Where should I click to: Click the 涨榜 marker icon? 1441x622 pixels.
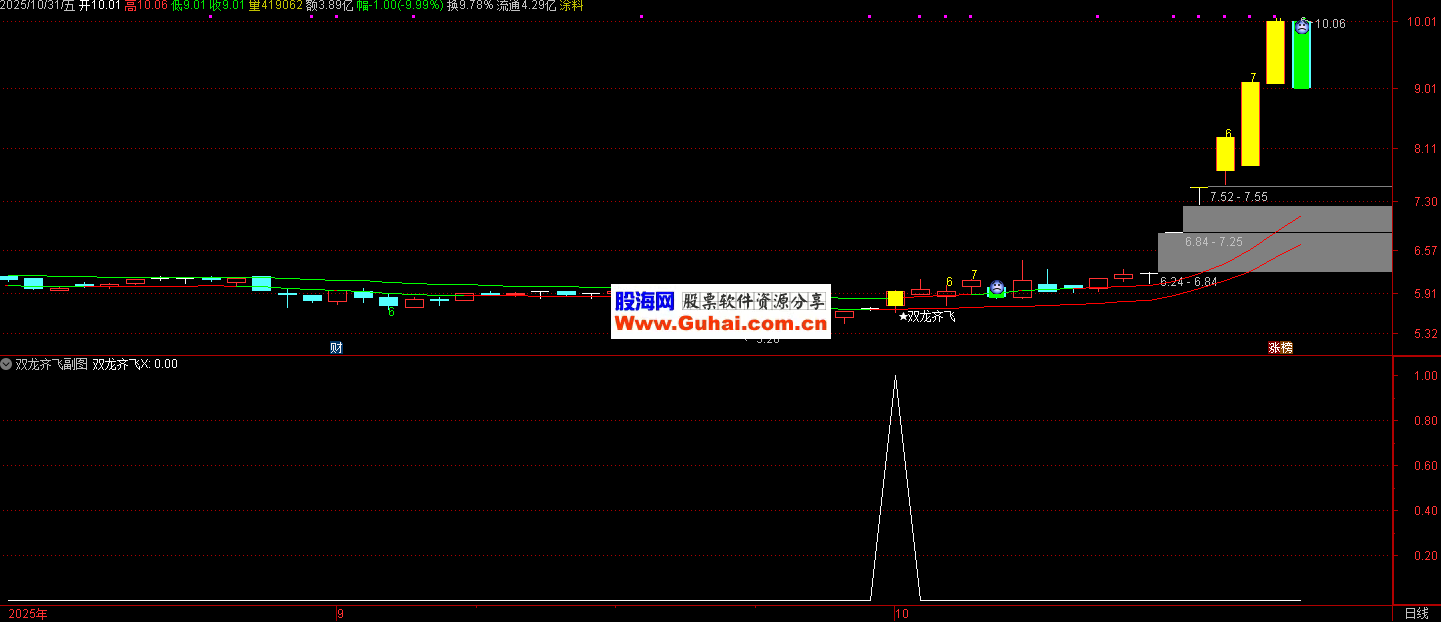pos(1280,348)
